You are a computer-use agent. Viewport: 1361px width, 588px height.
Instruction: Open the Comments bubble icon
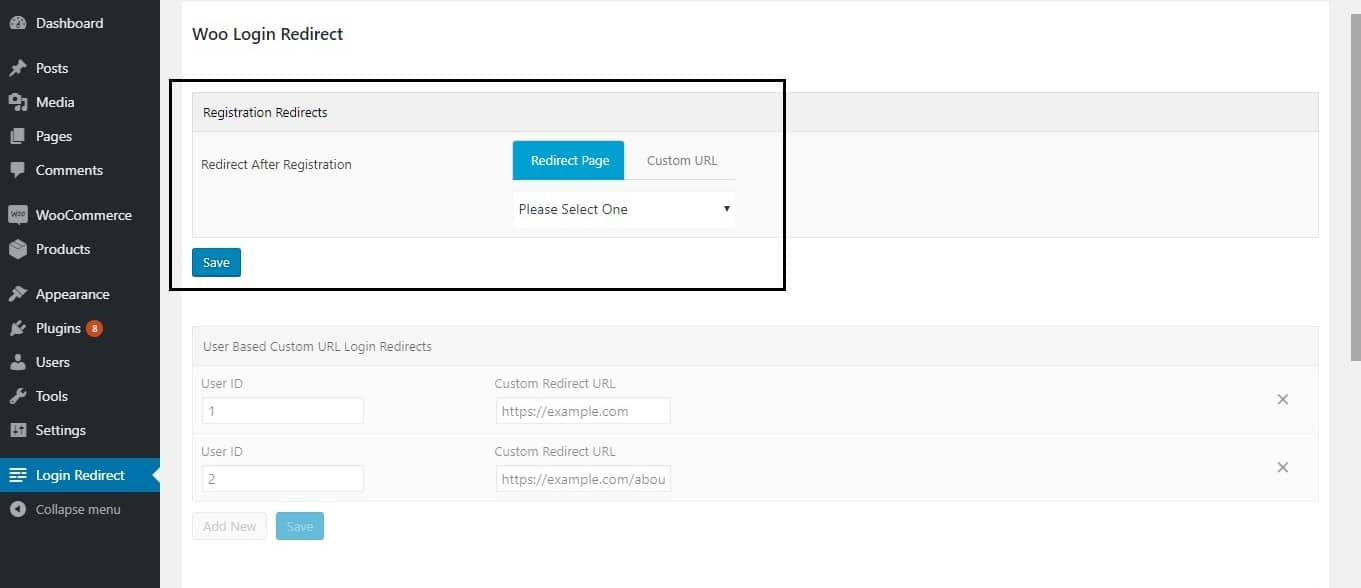point(18,170)
